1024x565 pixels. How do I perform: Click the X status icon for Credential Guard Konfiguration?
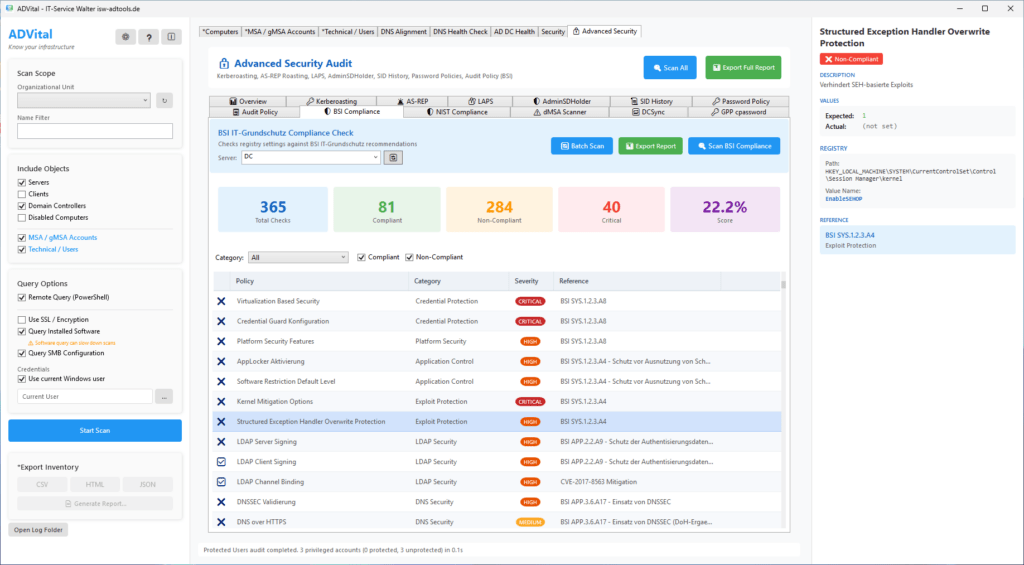pos(221,321)
